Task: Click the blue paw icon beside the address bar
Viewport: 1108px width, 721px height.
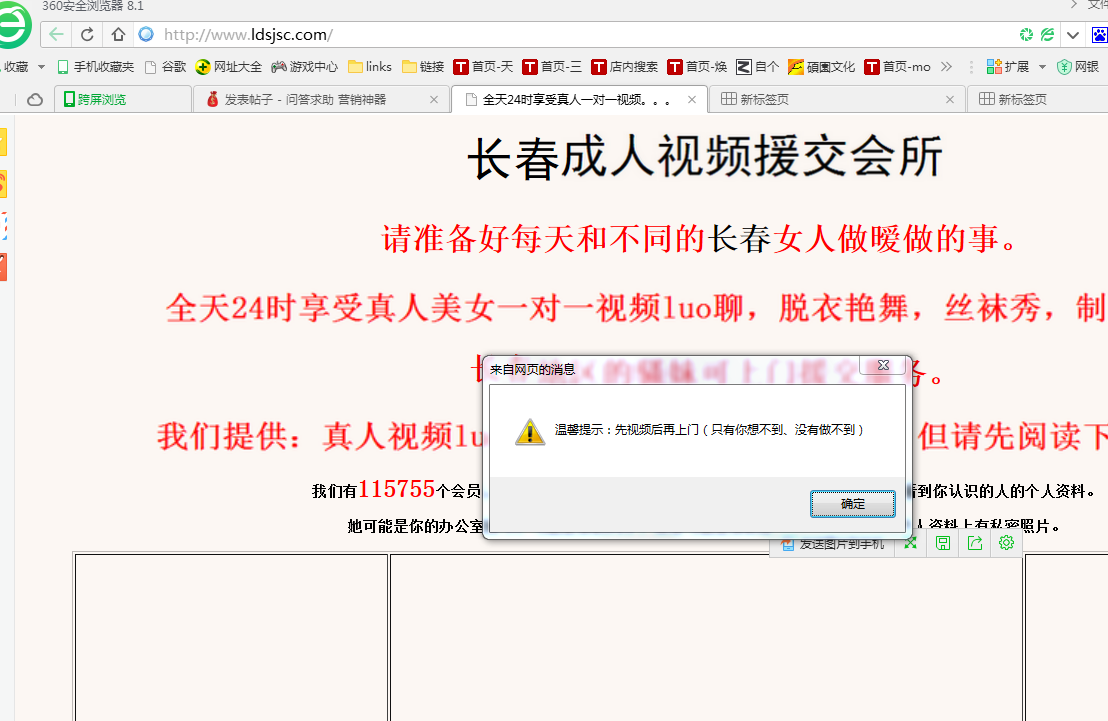Action: tap(1099, 33)
